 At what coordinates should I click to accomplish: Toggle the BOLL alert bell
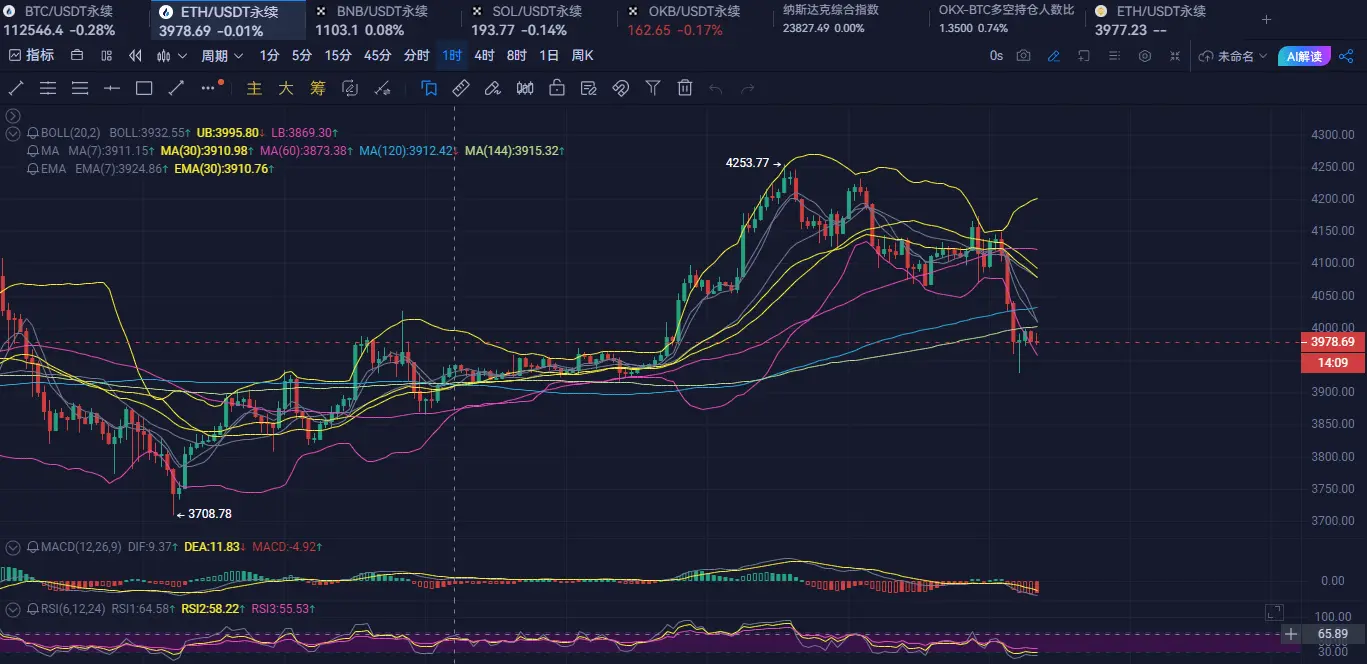[x=34, y=133]
